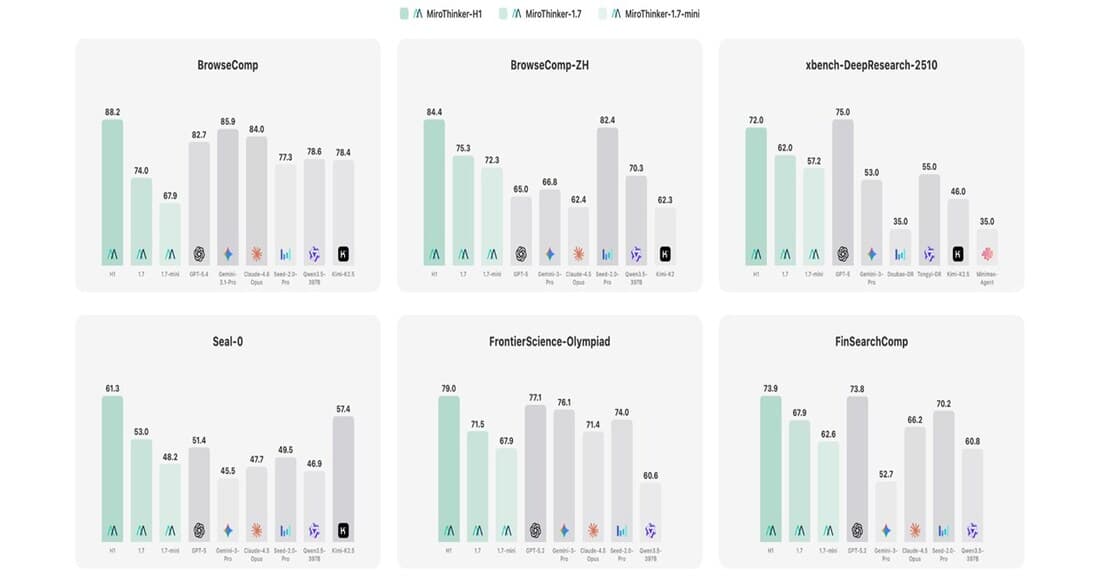Select the GPT-5.2 icon in FinSearchComp chart

pos(857,530)
